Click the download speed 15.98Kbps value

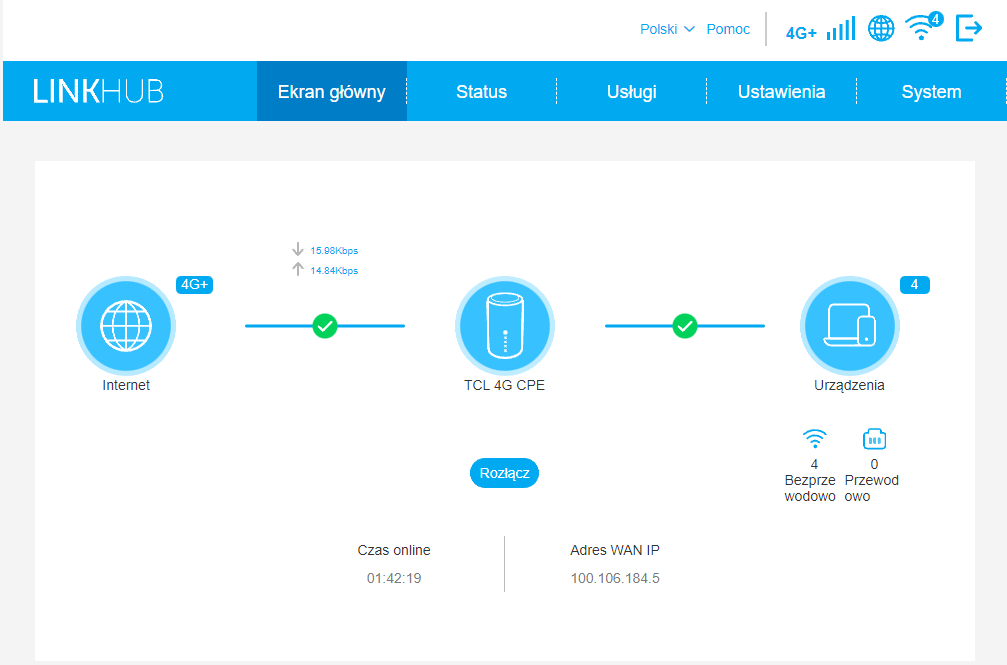tap(334, 251)
